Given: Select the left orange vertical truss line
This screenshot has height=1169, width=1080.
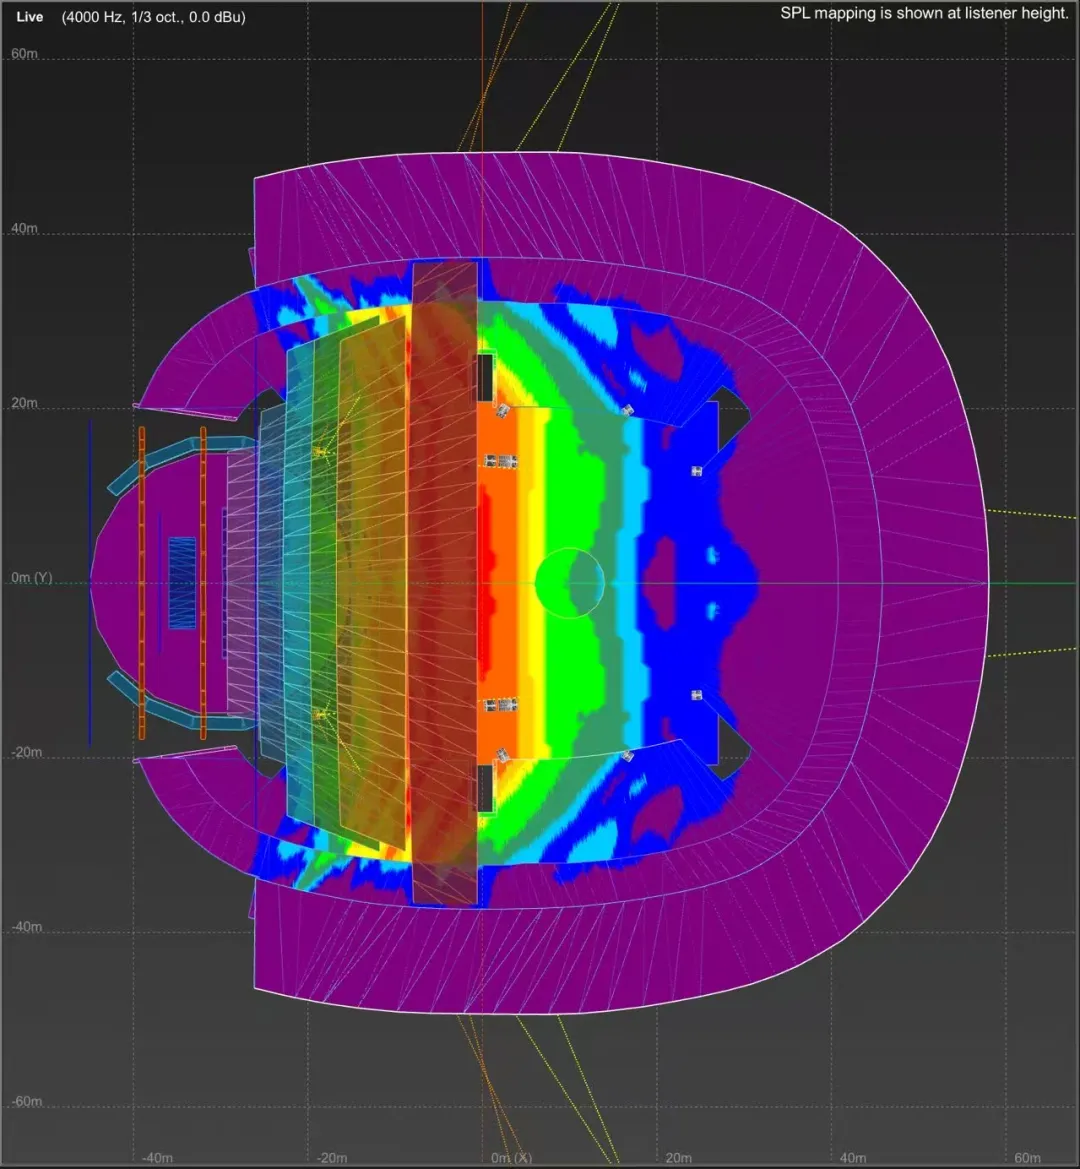Looking at the screenshot, I should point(142,583).
